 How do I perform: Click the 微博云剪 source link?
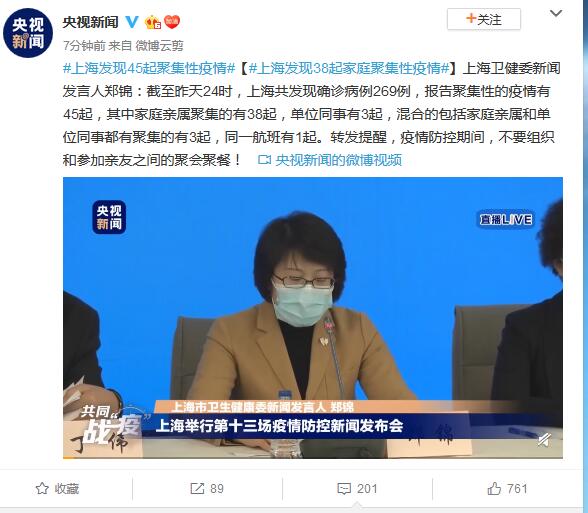159,46
